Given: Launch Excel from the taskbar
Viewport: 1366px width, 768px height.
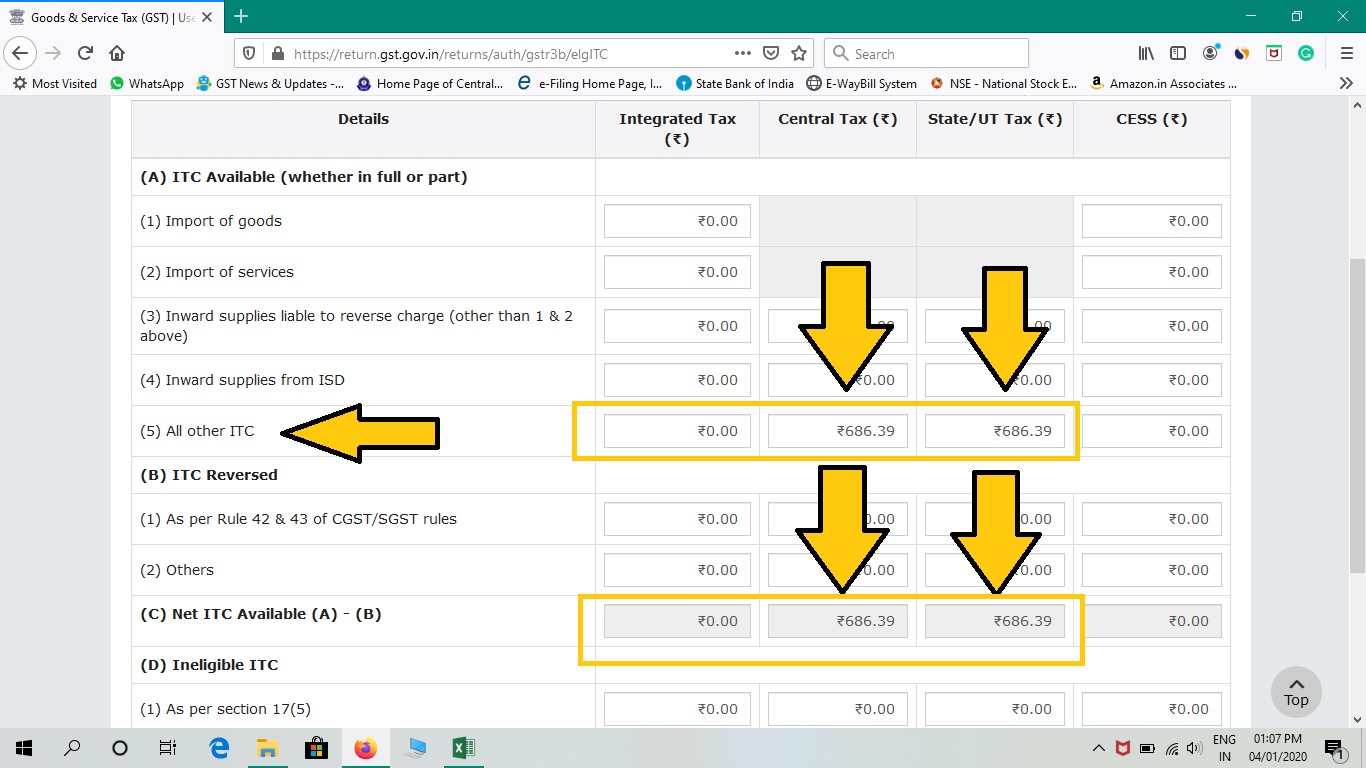Looking at the screenshot, I should pyautogui.click(x=462, y=747).
